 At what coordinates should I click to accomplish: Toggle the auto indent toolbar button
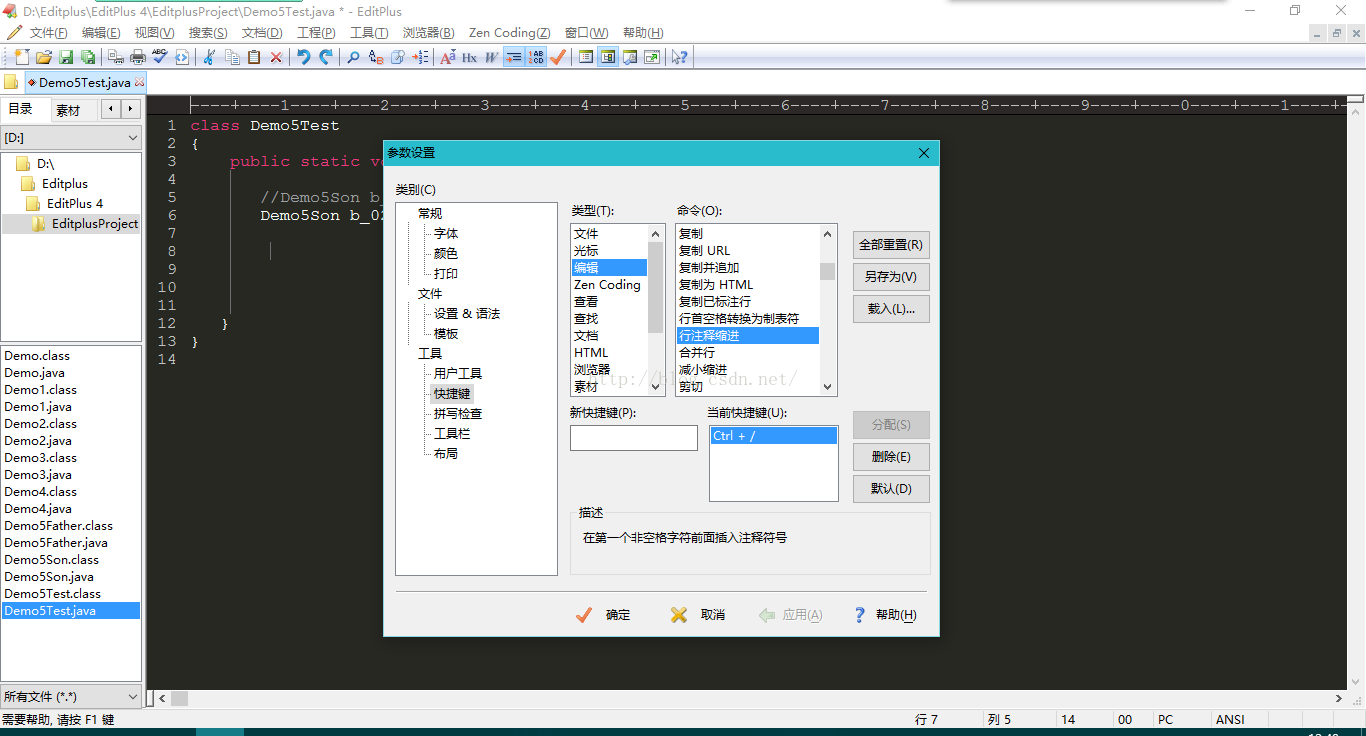pos(514,57)
